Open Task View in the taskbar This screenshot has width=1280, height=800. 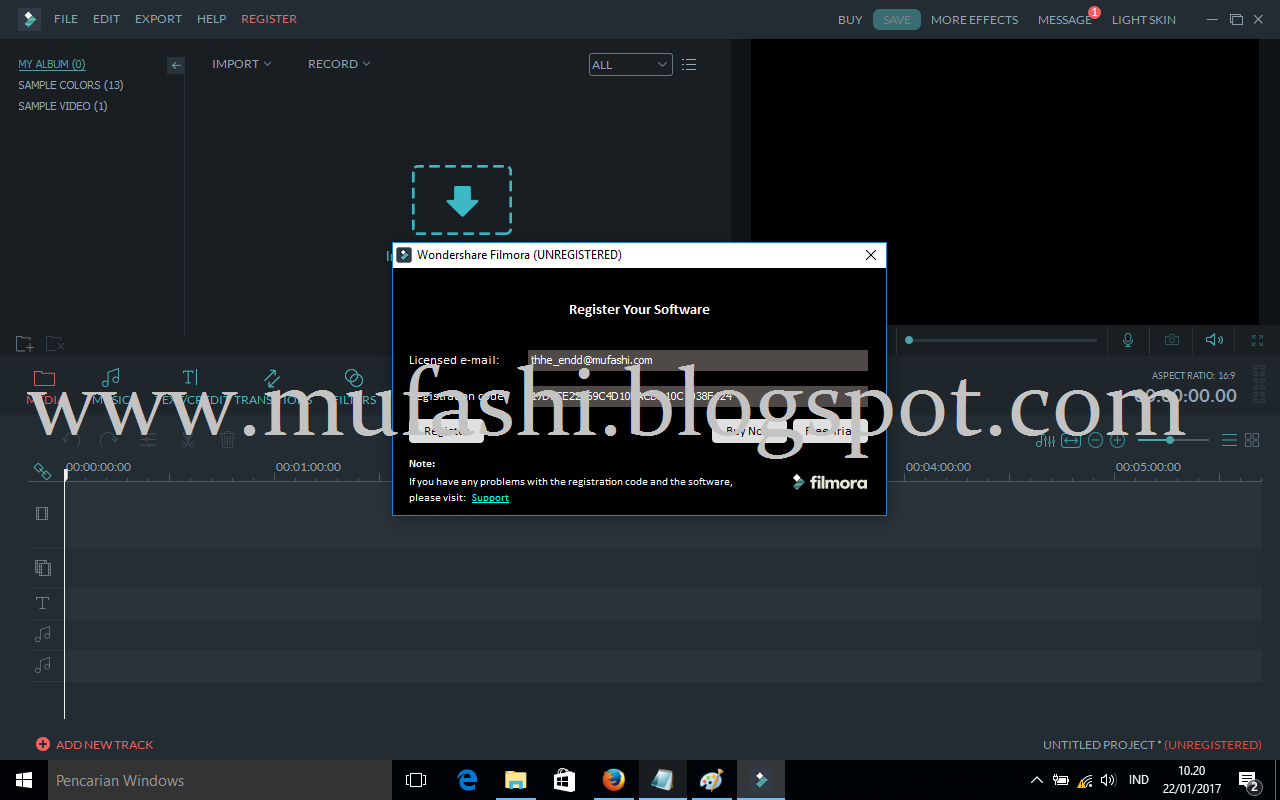[416, 780]
